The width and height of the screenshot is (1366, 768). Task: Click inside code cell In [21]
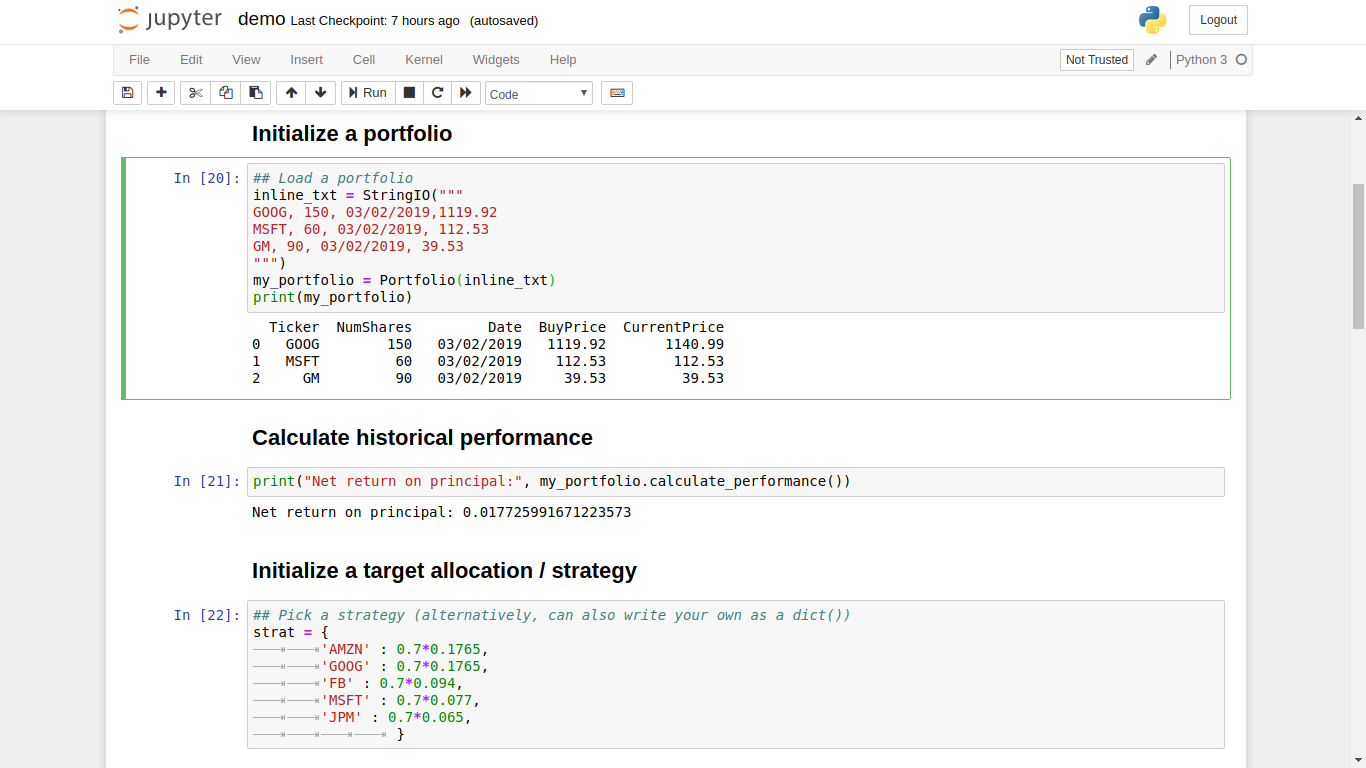735,481
